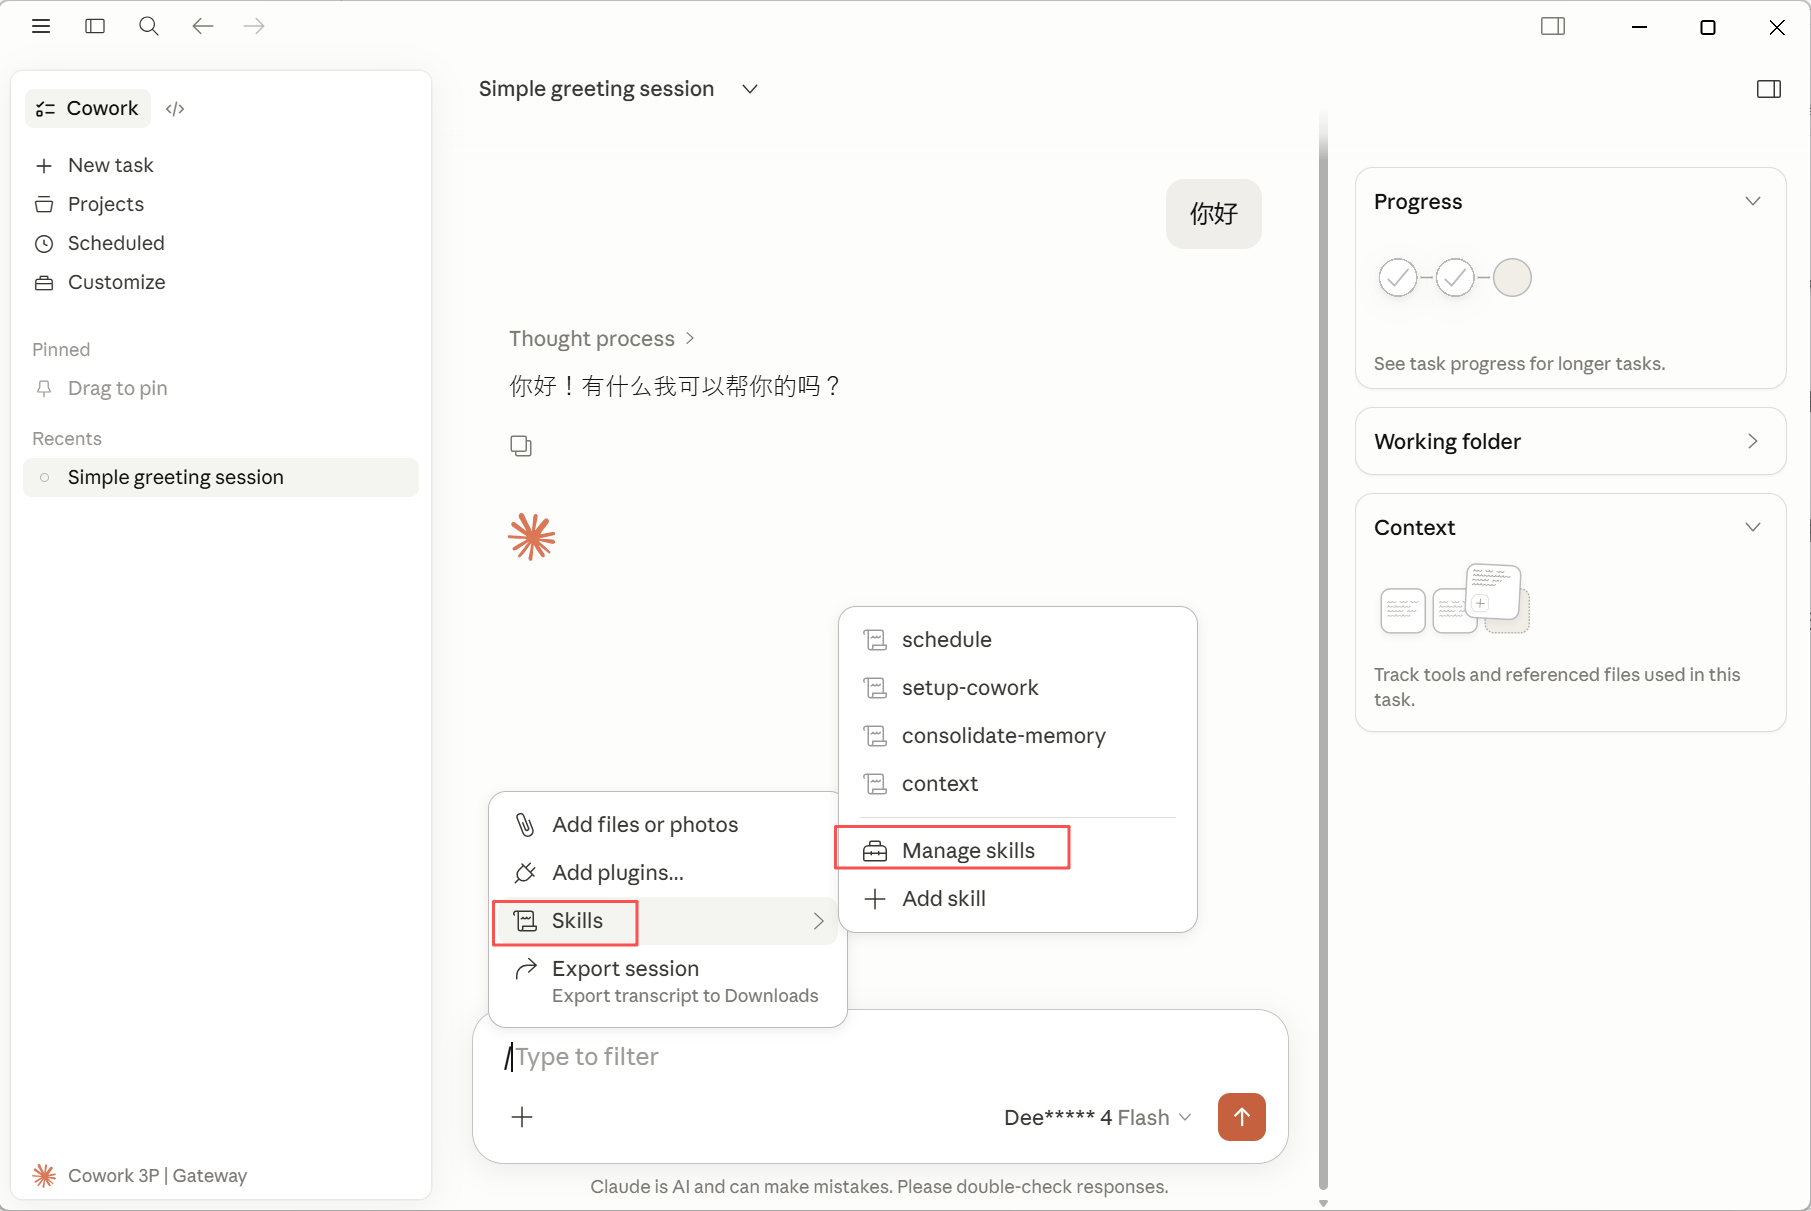Click the plus attach button
This screenshot has width=1811, height=1211.
pos(522,1117)
